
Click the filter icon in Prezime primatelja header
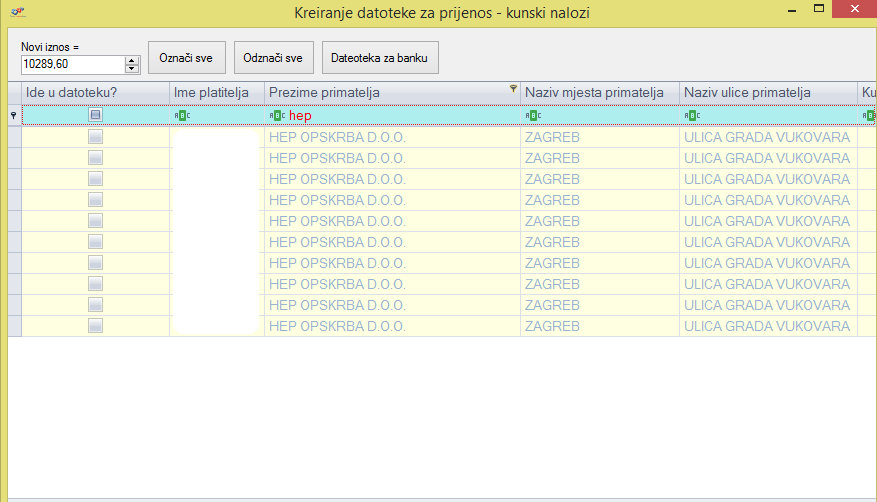tap(513, 89)
